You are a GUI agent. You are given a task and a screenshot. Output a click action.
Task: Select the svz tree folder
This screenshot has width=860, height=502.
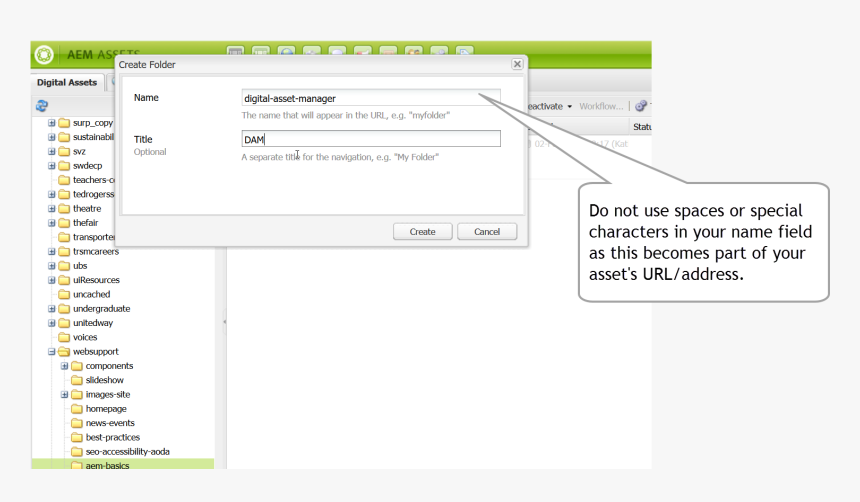tap(79, 151)
